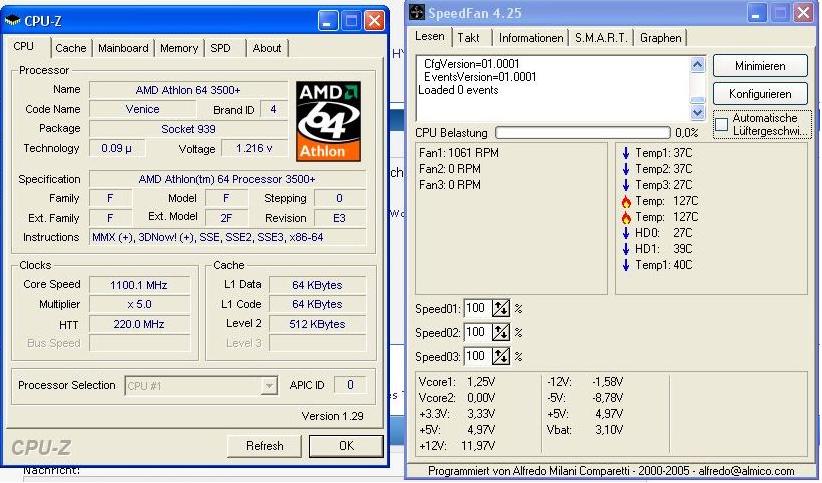Image resolution: width=822 pixels, height=483 pixels.
Task: Click the Multiplier value x 5.0
Action: pyautogui.click(x=139, y=305)
